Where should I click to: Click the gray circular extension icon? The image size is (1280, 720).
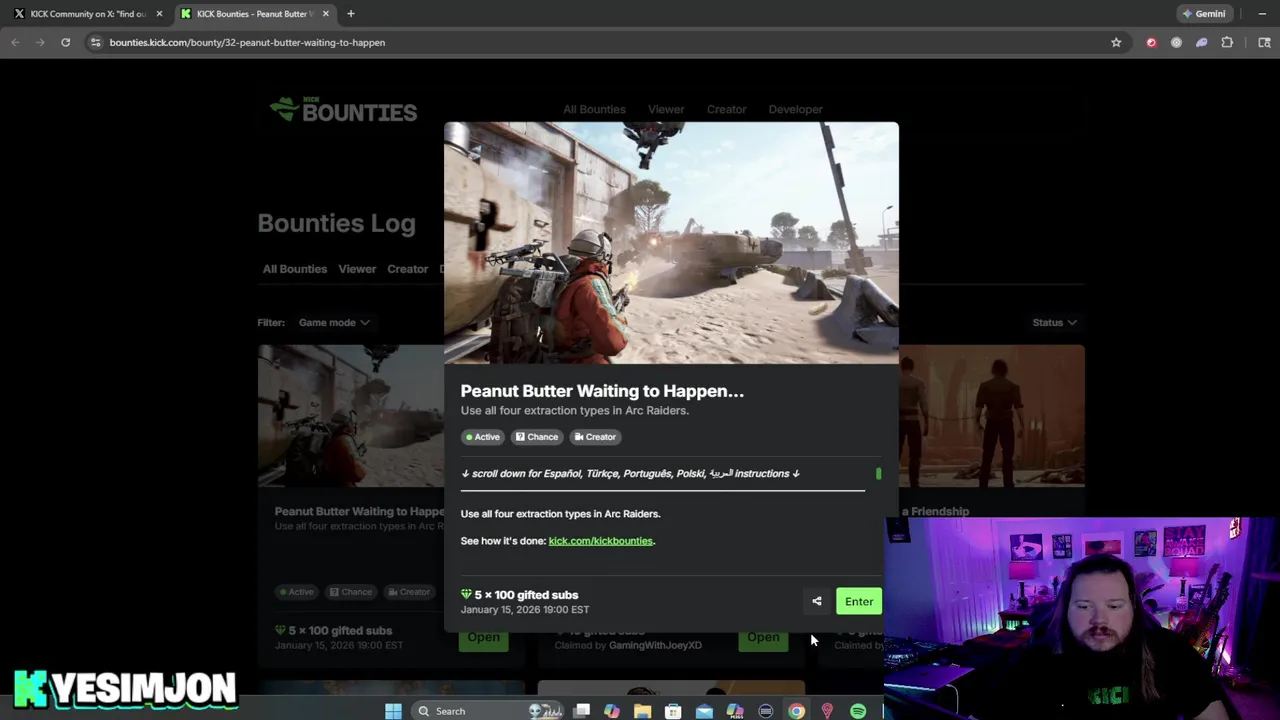pos(1176,42)
